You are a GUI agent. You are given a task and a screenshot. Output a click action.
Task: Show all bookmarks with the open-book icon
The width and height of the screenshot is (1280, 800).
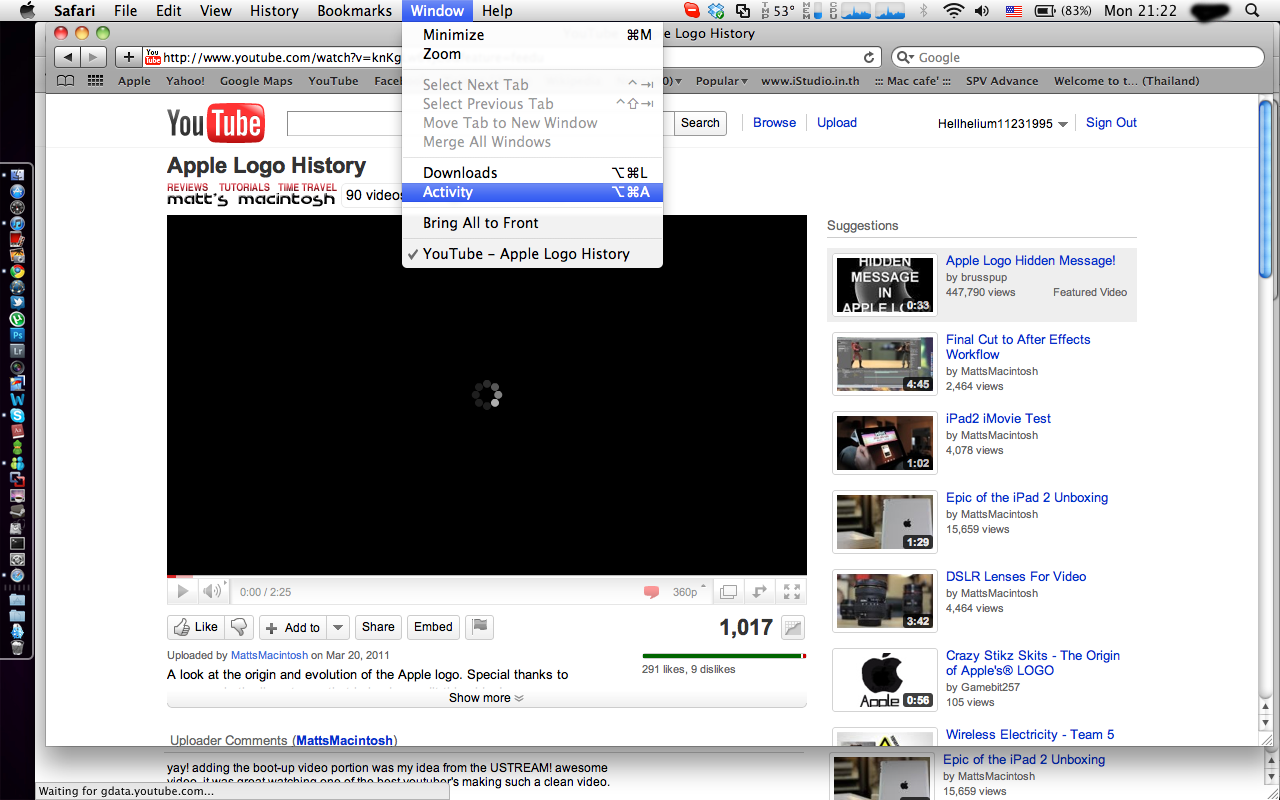coord(66,81)
